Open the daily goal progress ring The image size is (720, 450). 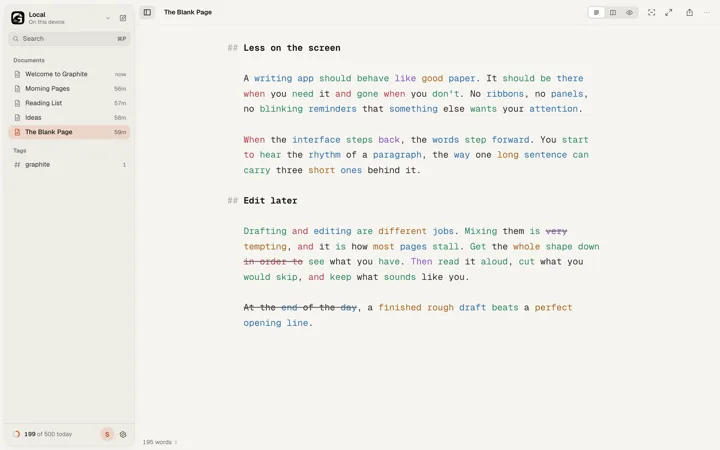click(17, 434)
